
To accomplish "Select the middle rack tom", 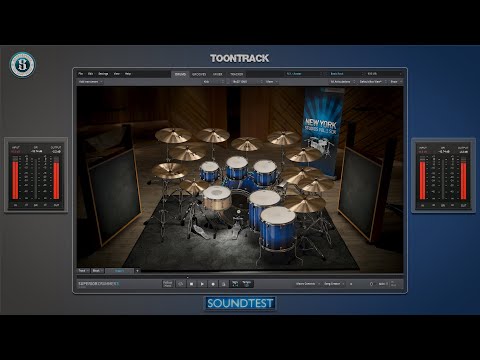I will coord(237,168).
